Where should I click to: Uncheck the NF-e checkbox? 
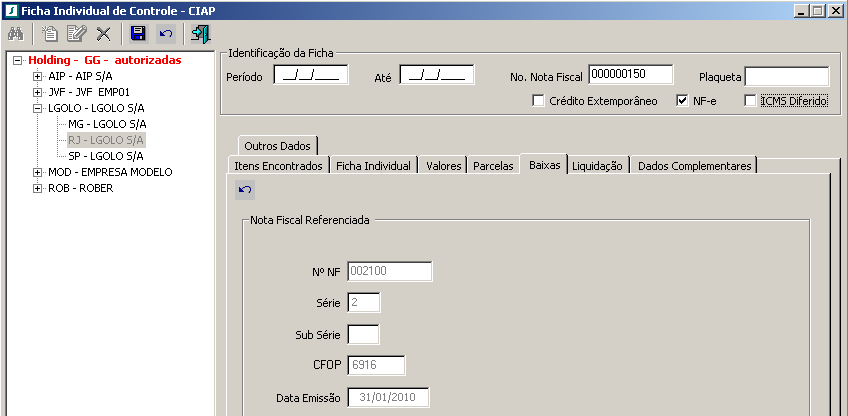(683, 101)
